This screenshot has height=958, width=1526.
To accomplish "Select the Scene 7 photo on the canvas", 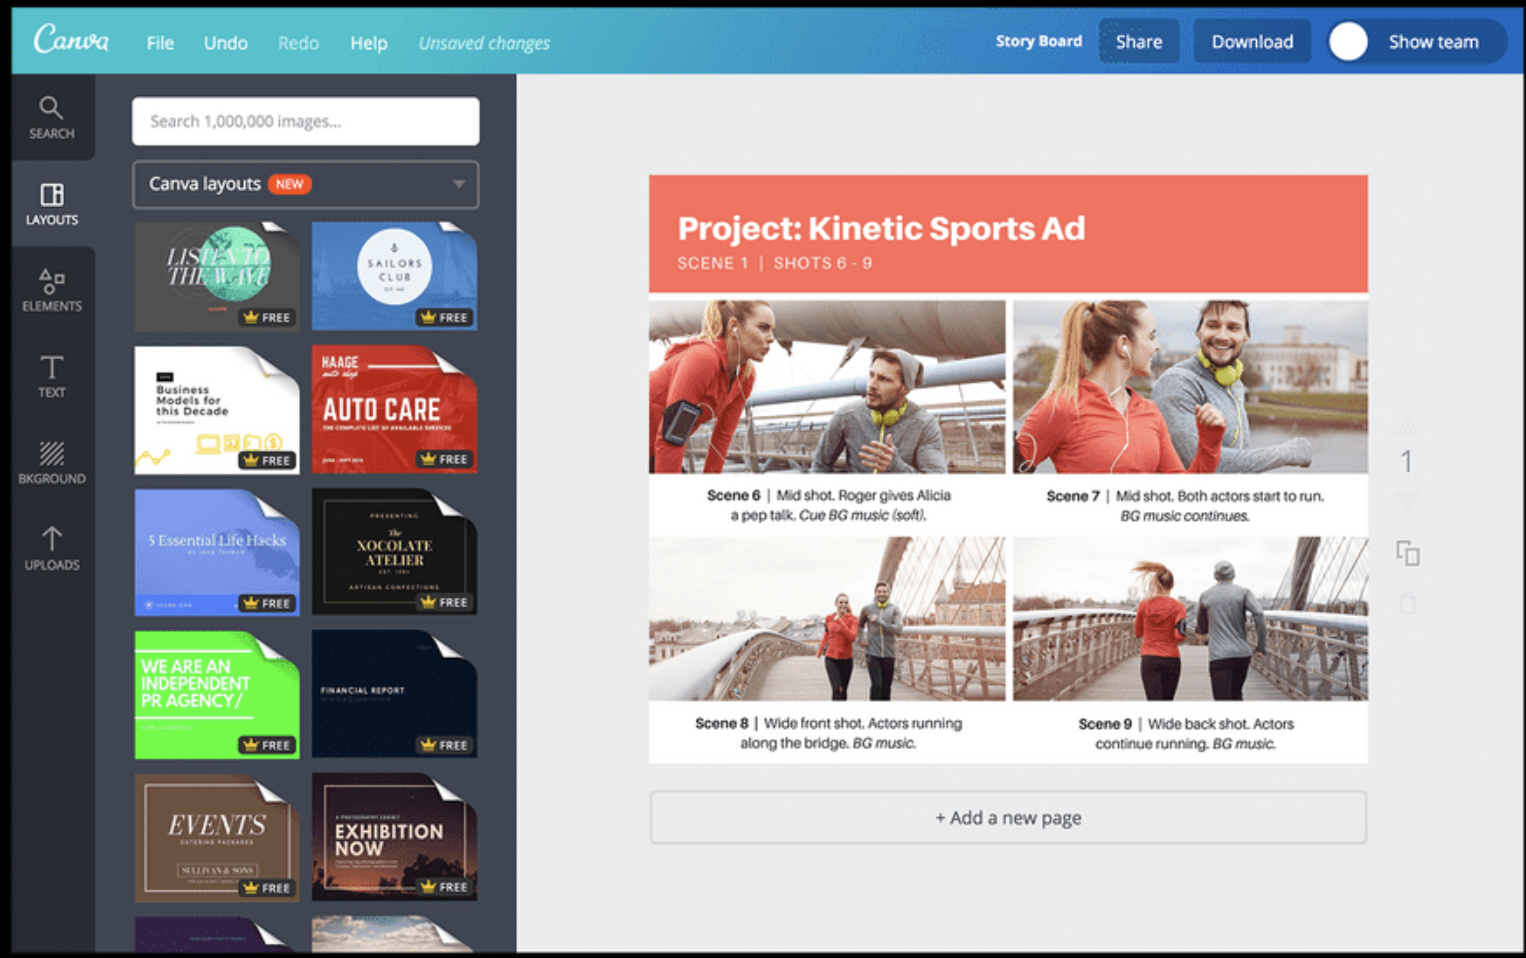I will point(1190,387).
